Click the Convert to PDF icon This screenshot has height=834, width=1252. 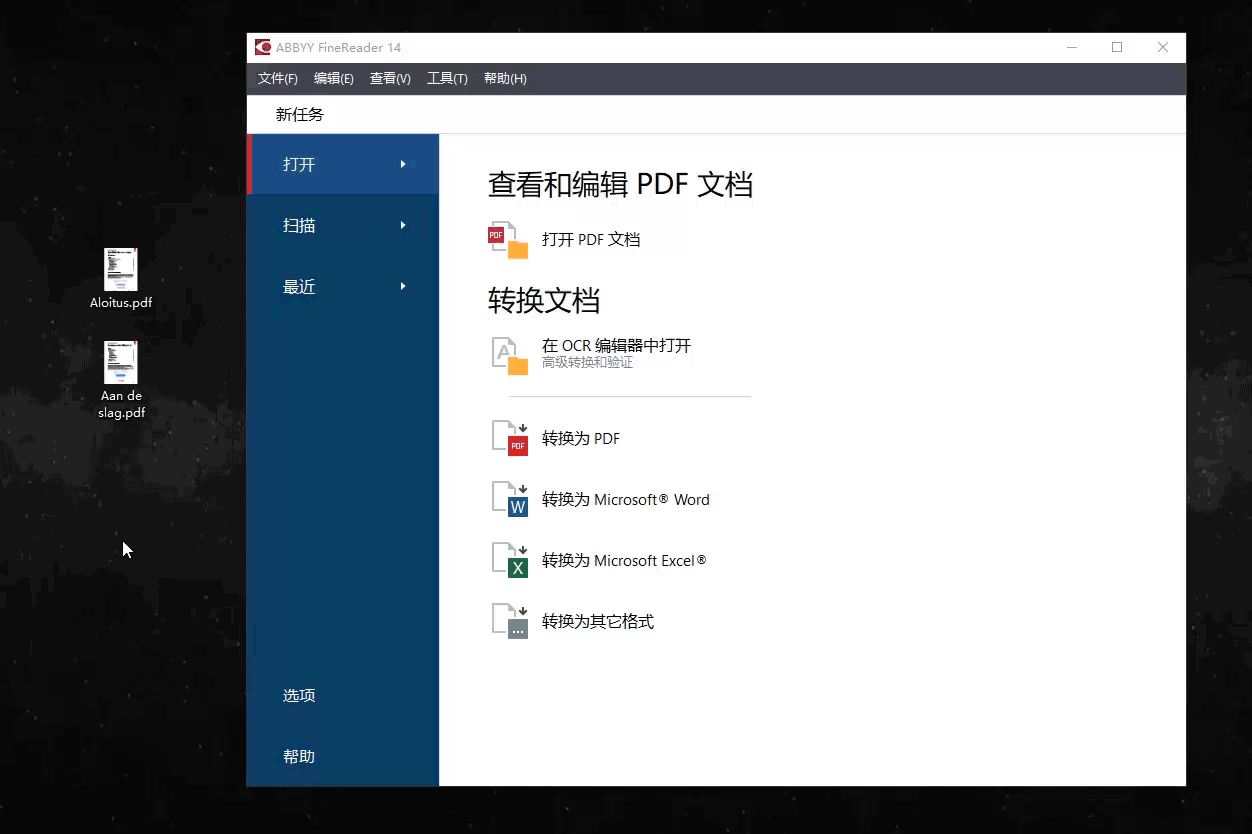tap(510, 438)
